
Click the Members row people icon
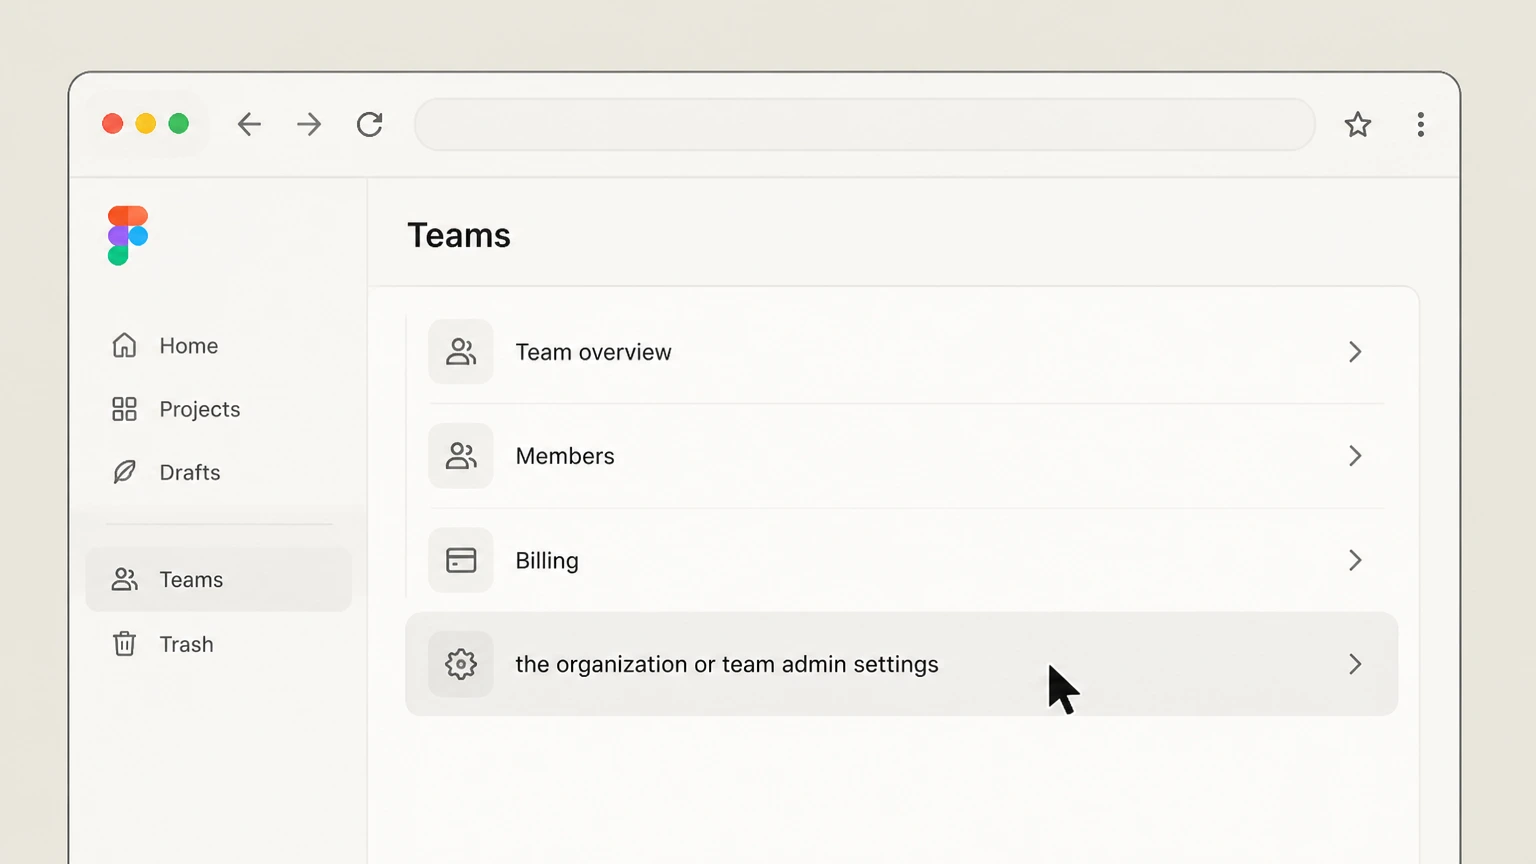coord(461,456)
